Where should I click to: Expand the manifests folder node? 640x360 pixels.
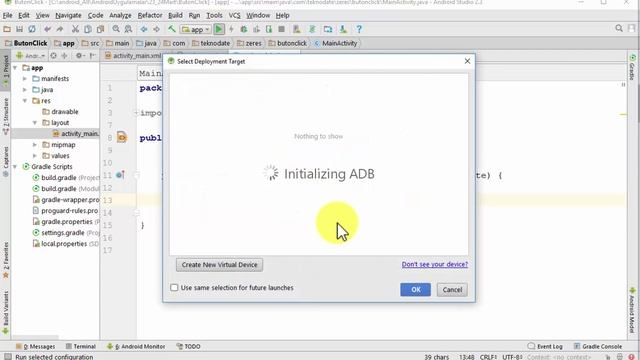25,78
